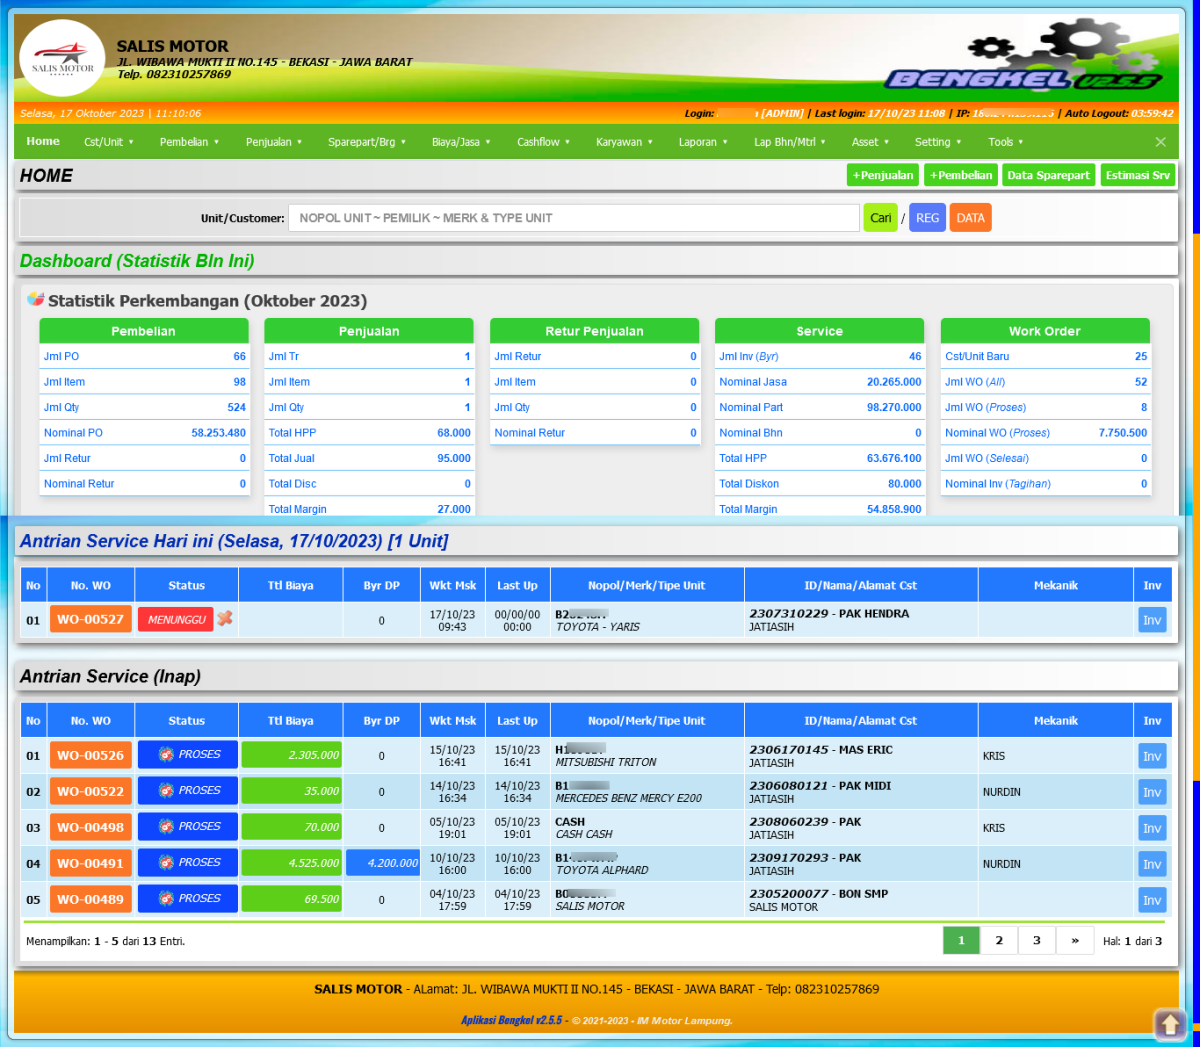Click PROSES status of WO-00491
Viewport: 1200px width, 1047px height.
(188, 863)
